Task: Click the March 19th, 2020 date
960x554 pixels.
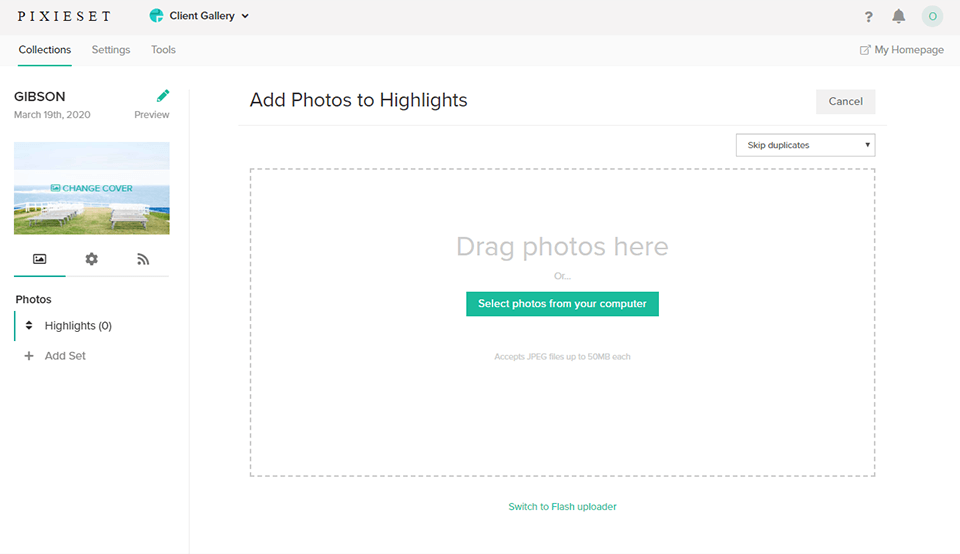Action: coord(52,114)
